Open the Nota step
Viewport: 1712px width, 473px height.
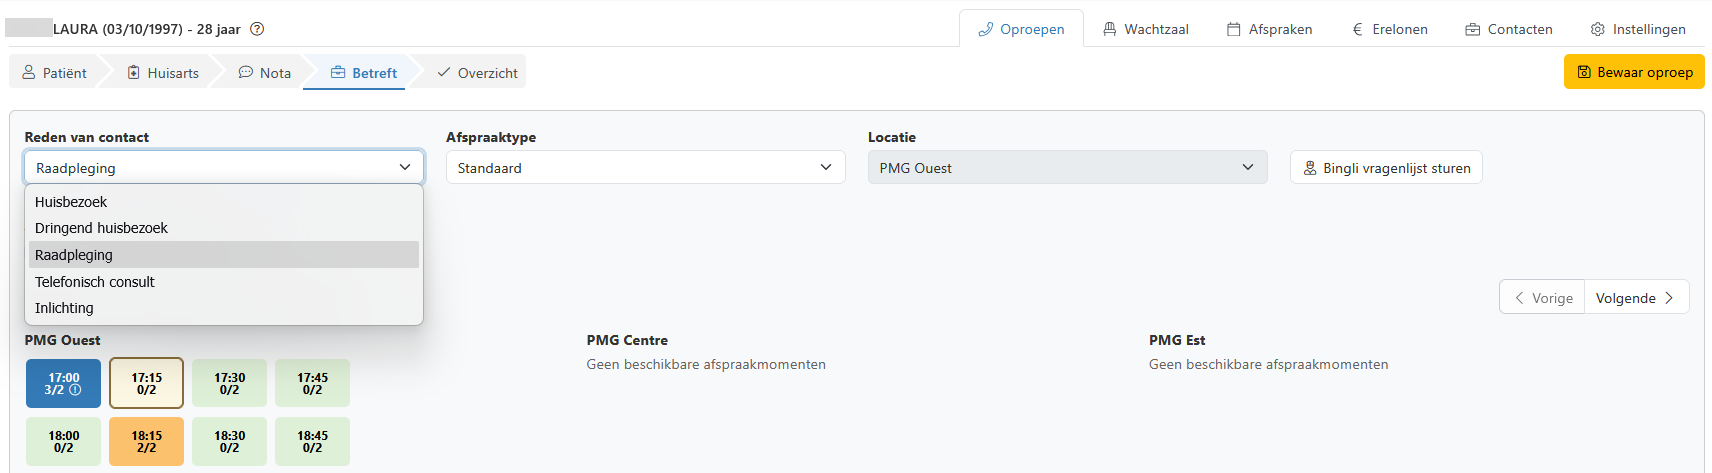point(265,73)
